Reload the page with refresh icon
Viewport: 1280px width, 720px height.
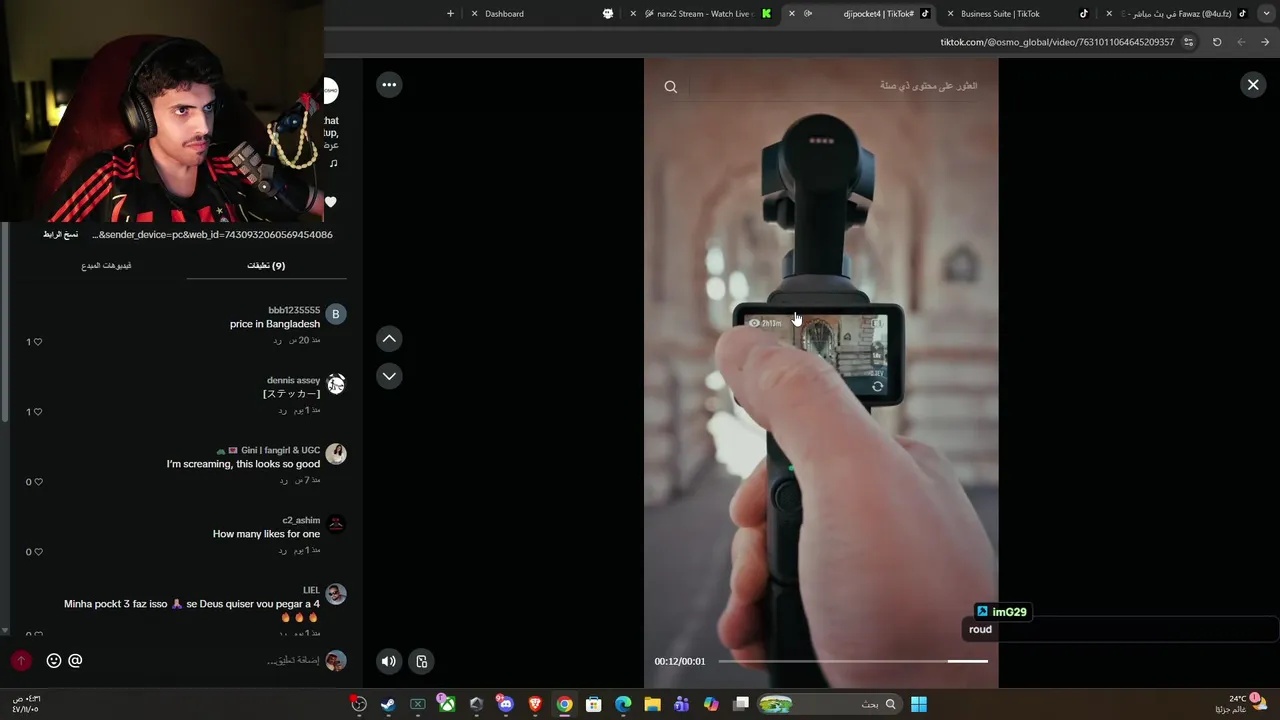[x=1217, y=42]
